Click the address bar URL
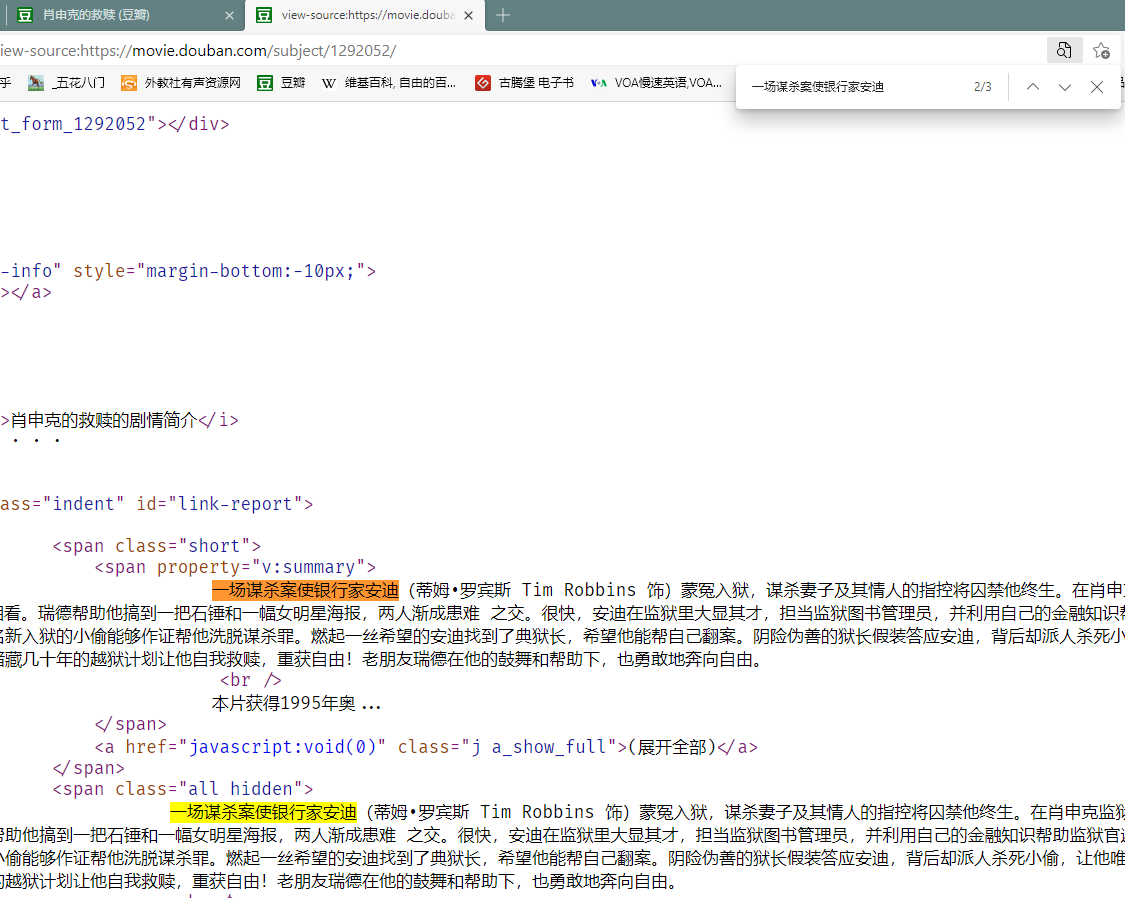 tap(199, 51)
